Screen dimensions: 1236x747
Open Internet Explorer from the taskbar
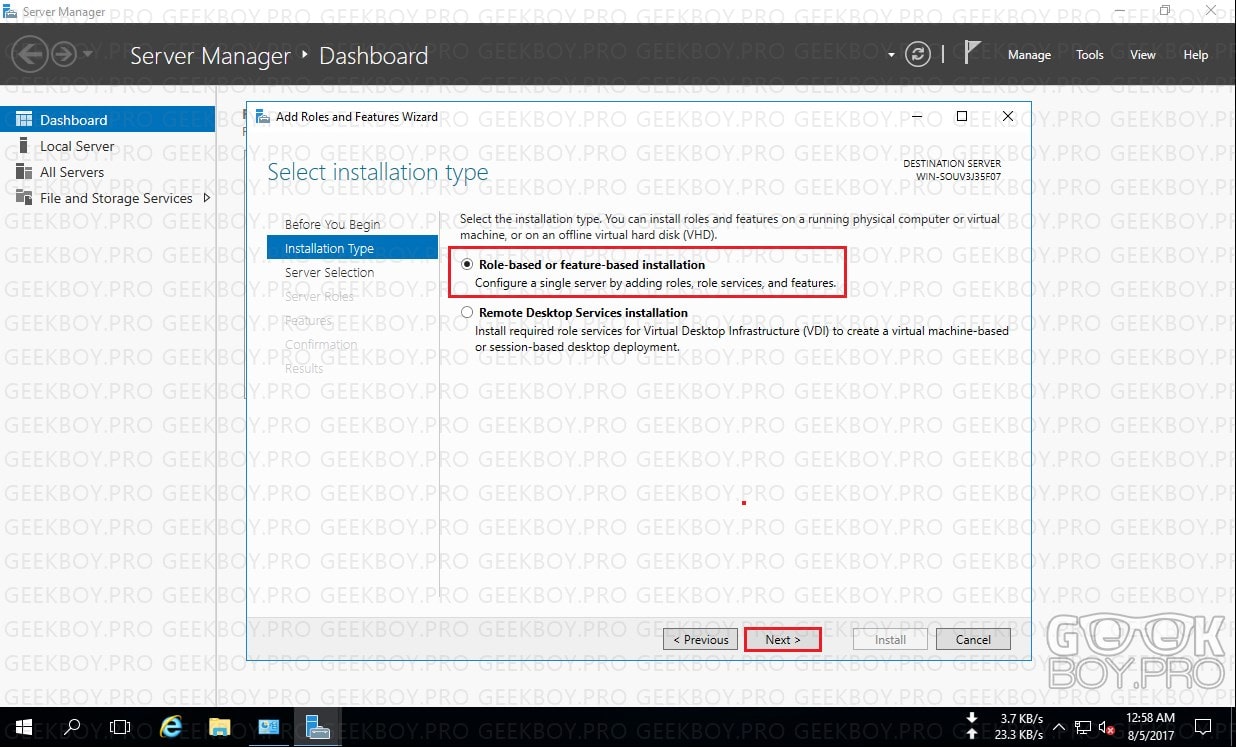pos(171,727)
